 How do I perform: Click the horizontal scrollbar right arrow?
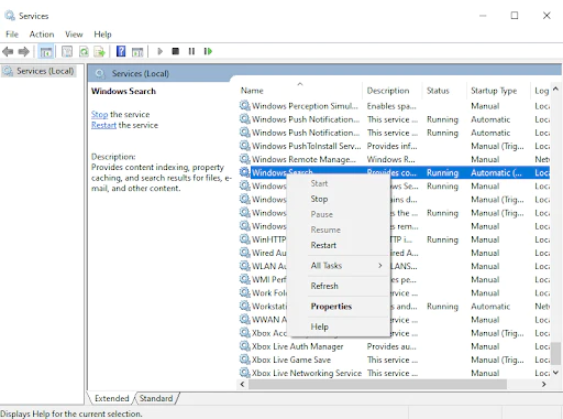point(544,385)
